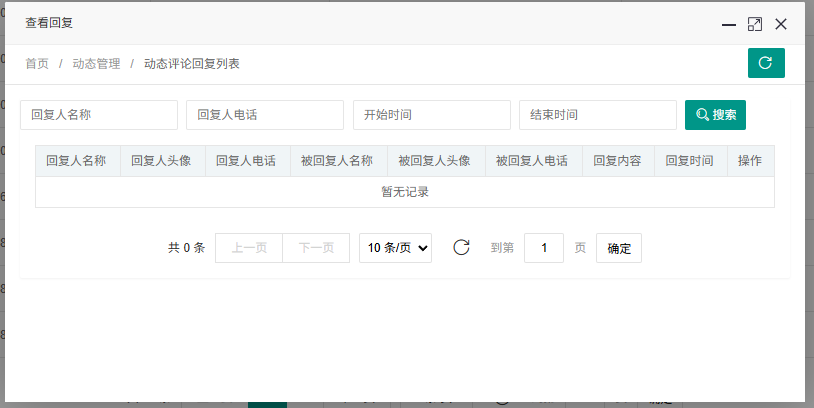This screenshot has width=814, height=408.
Task: Go to 首页 breadcrumb link
Action: click(37, 64)
